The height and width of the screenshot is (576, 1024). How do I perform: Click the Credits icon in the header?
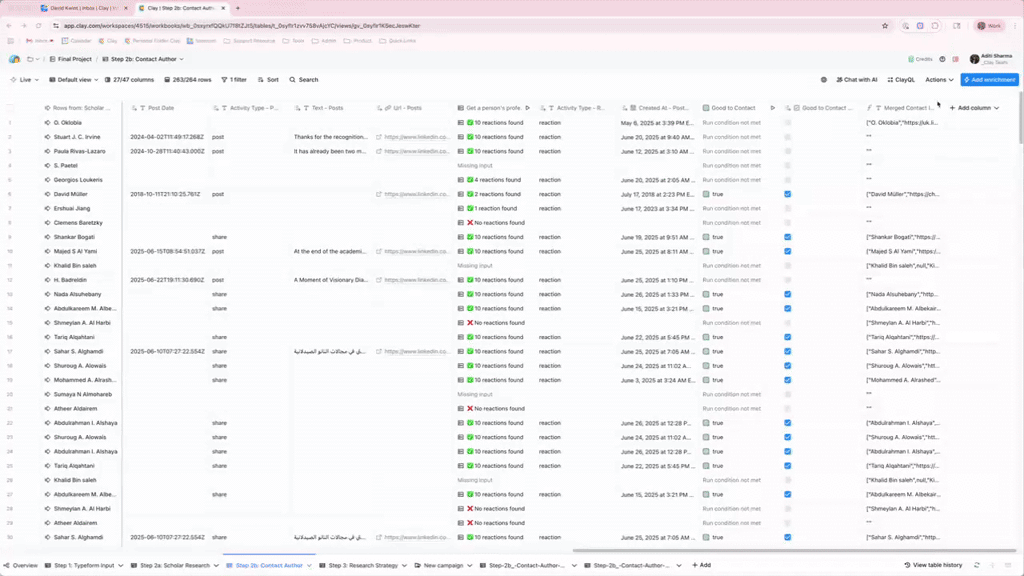920,59
